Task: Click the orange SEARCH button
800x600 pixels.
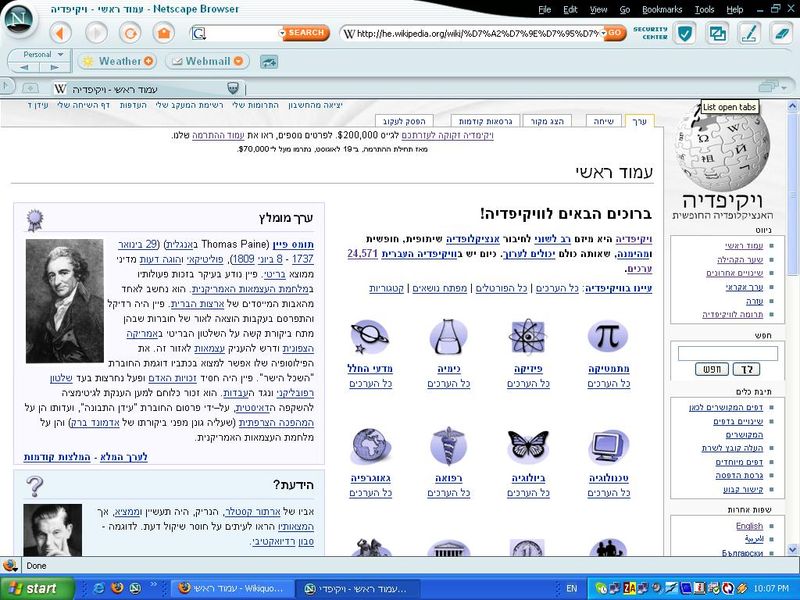Action: (x=306, y=33)
